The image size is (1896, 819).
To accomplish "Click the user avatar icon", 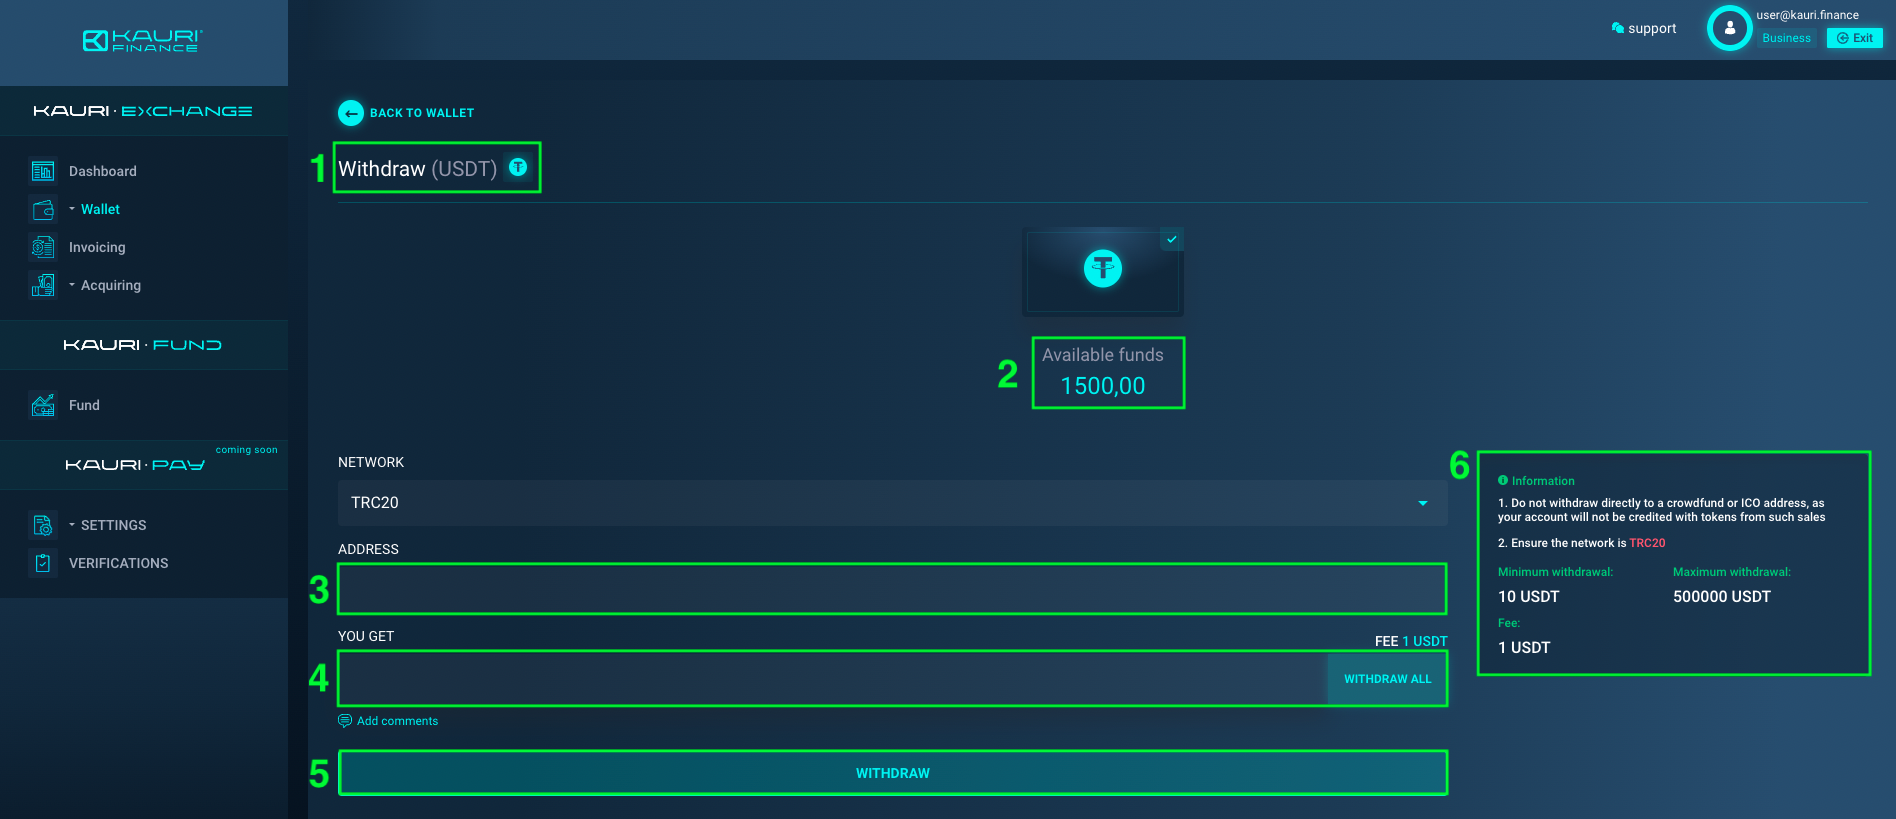I will click(1730, 28).
